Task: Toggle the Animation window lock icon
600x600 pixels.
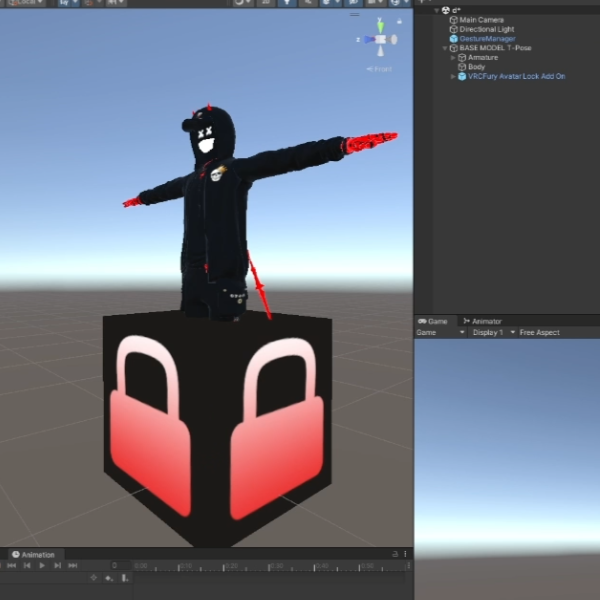Action: coord(395,554)
